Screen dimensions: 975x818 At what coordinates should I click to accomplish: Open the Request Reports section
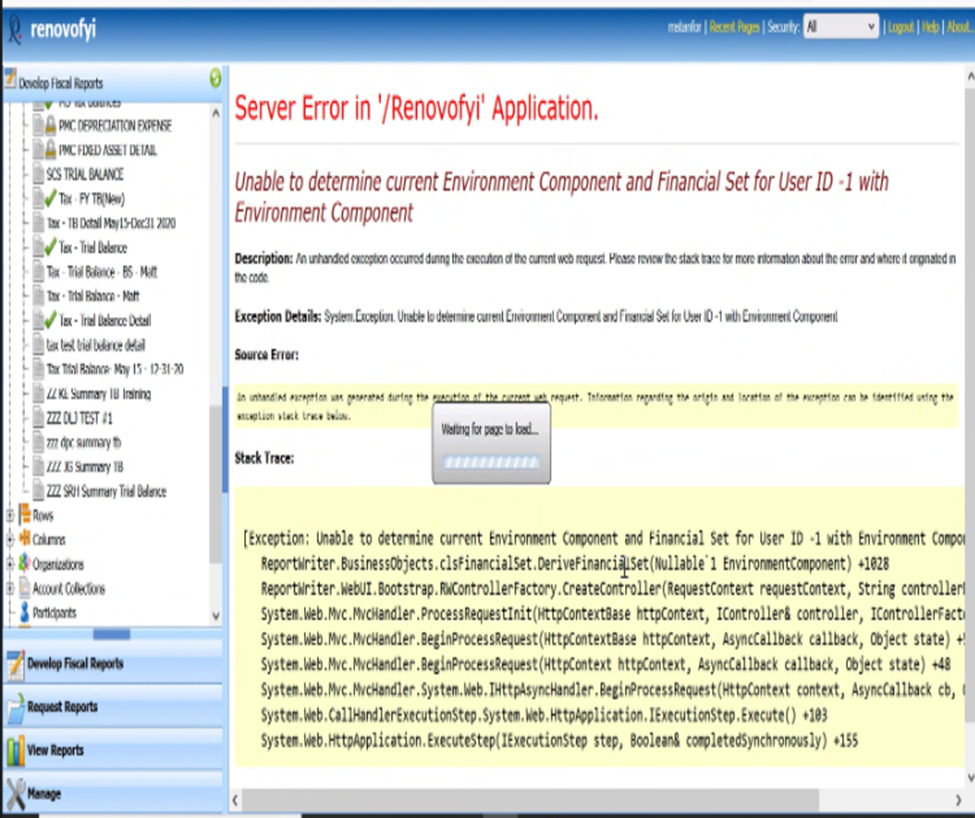click(x=113, y=707)
